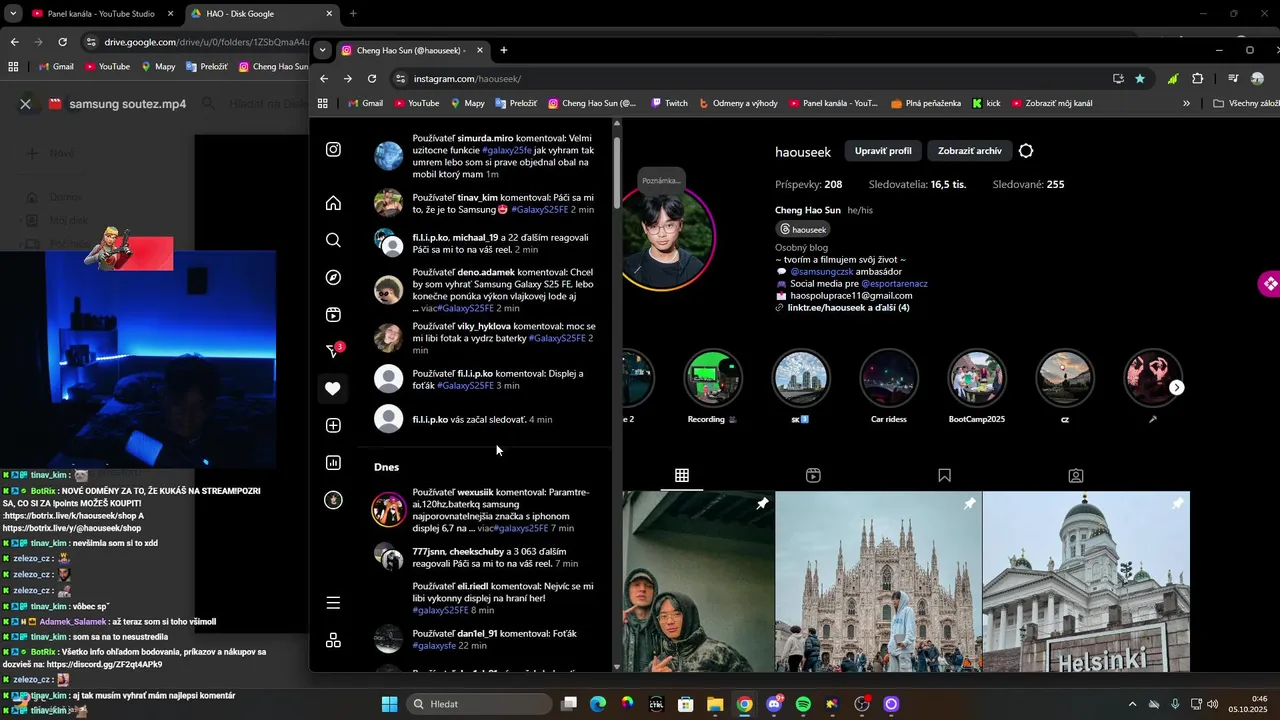Open File Explorer from the taskbar
The image size is (1280, 720).
click(715, 704)
